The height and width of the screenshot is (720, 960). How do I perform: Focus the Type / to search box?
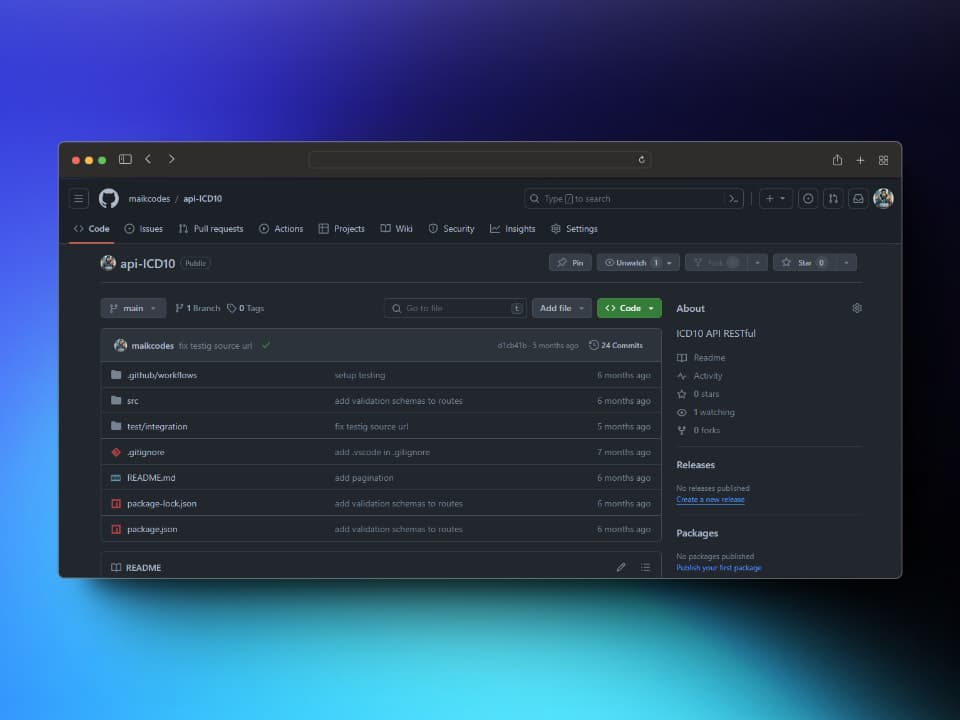point(634,198)
